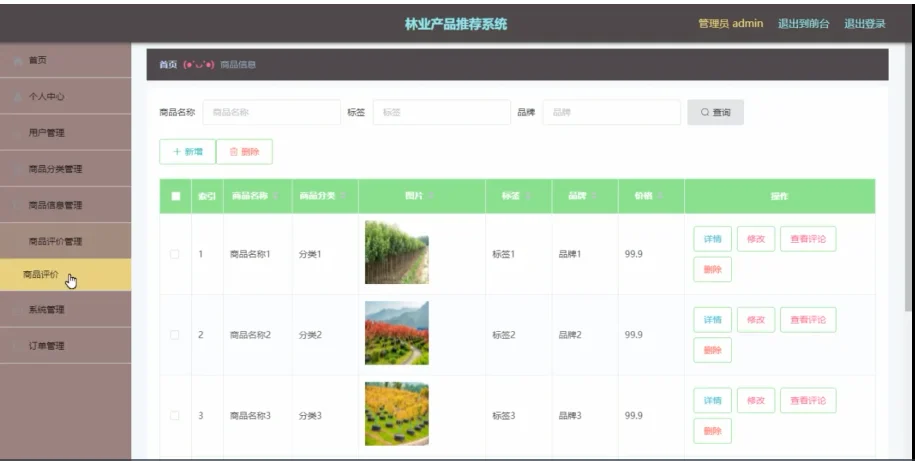
Task: Click 修改 for 商品名称2
Action: tap(756, 320)
